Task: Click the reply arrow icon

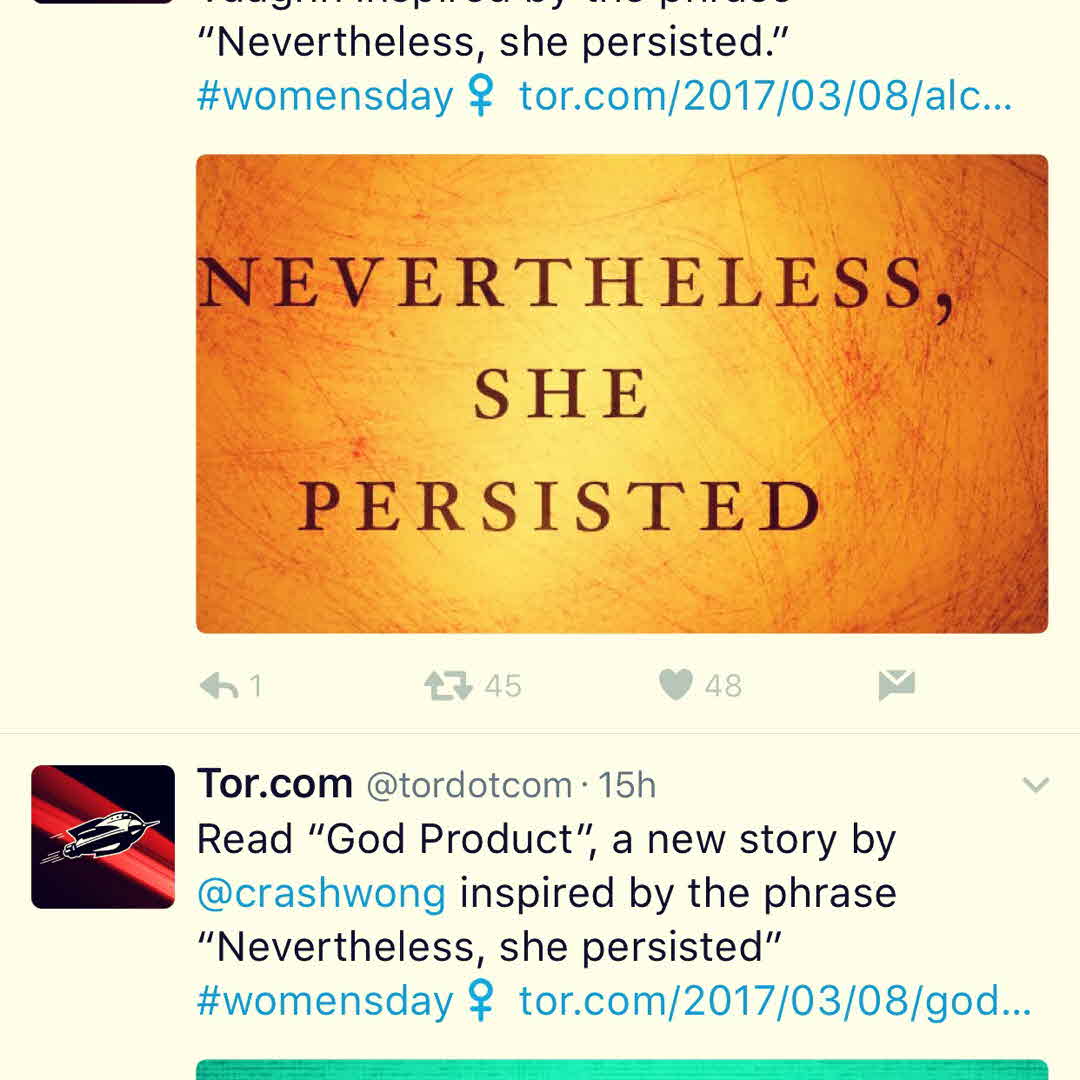Action: pyautogui.click(x=218, y=686)
